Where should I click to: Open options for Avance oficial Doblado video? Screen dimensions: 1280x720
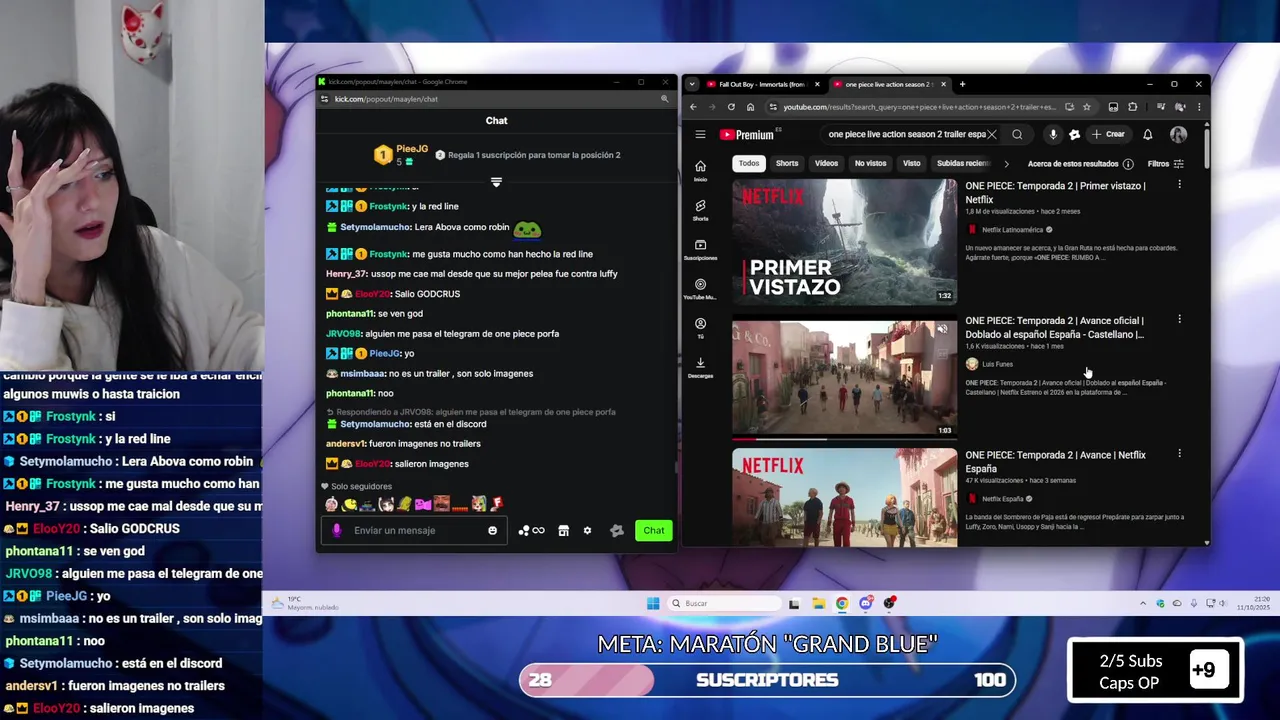coord(1179,320)
